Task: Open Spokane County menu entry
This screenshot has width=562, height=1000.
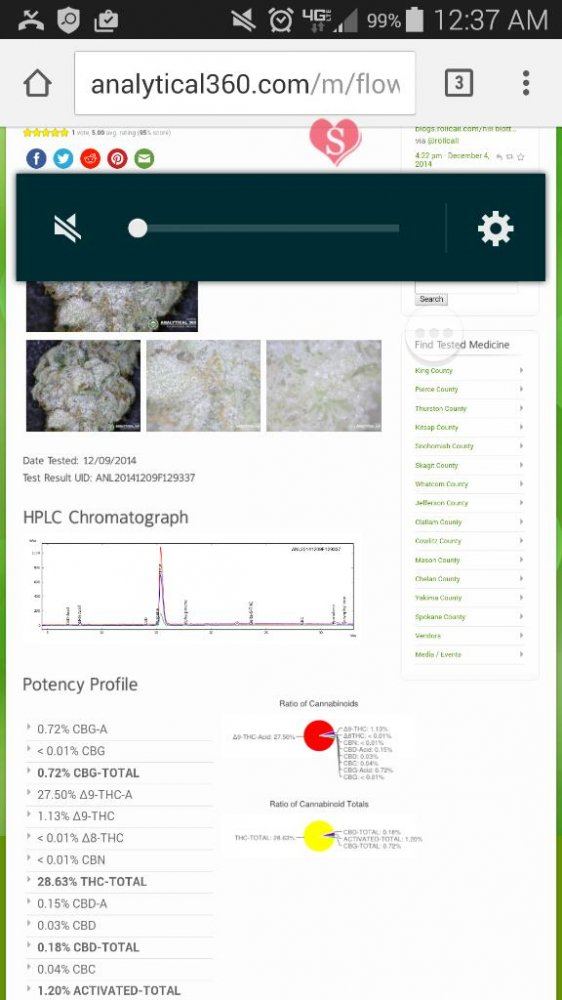Action: point(470,617)
